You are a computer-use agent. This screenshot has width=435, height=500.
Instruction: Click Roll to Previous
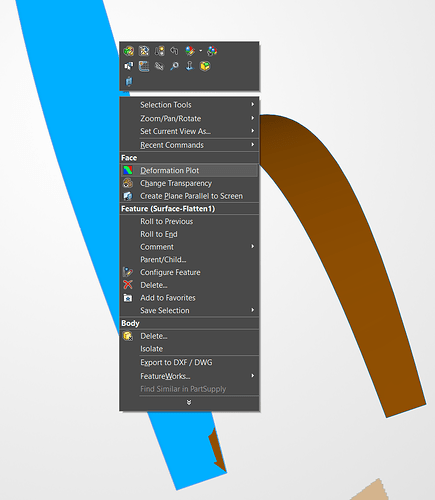(189, 221)
